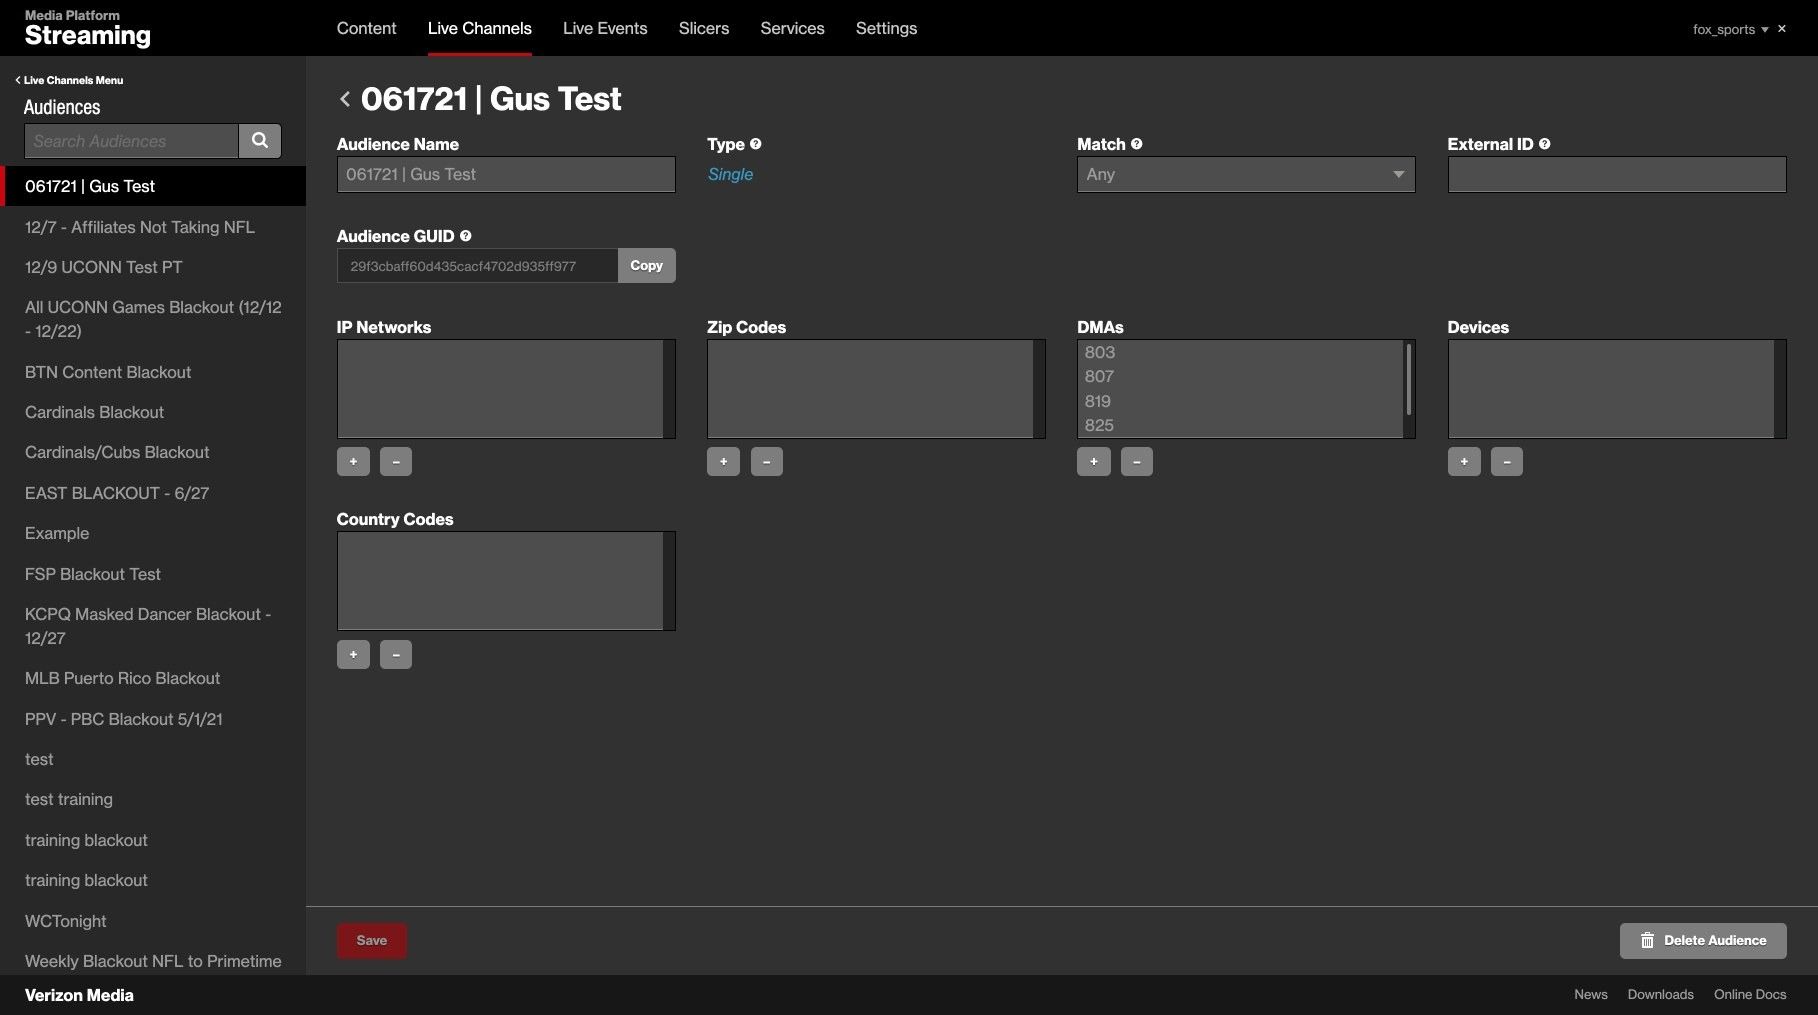Open the Content tab
Image resolution: width=1818 pixels, height=1015 pixels.
pos(366,28)
